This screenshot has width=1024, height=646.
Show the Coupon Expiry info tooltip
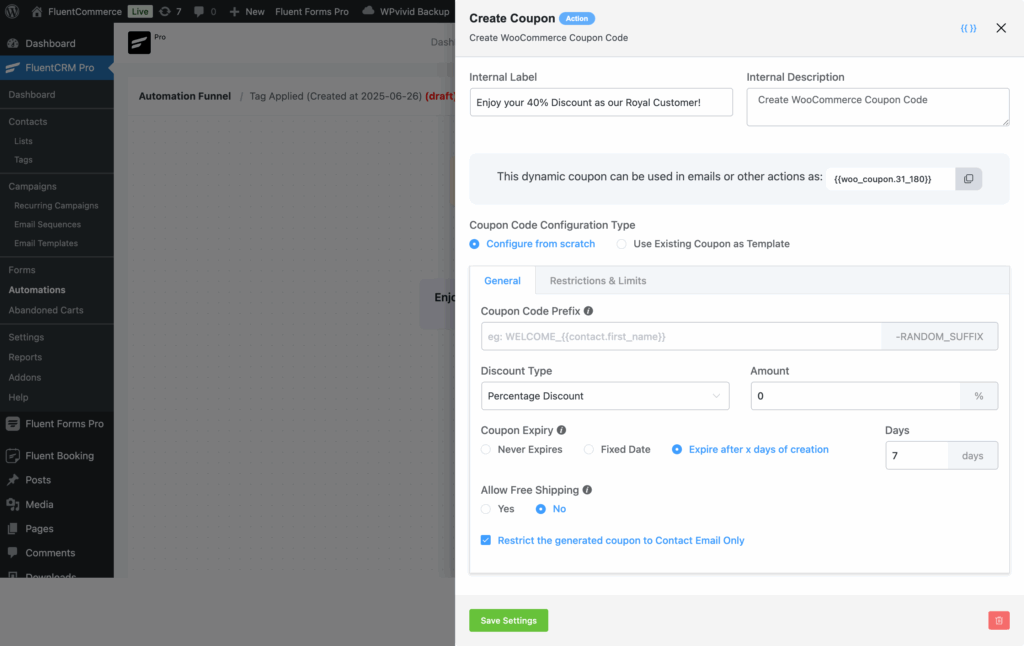562,430
